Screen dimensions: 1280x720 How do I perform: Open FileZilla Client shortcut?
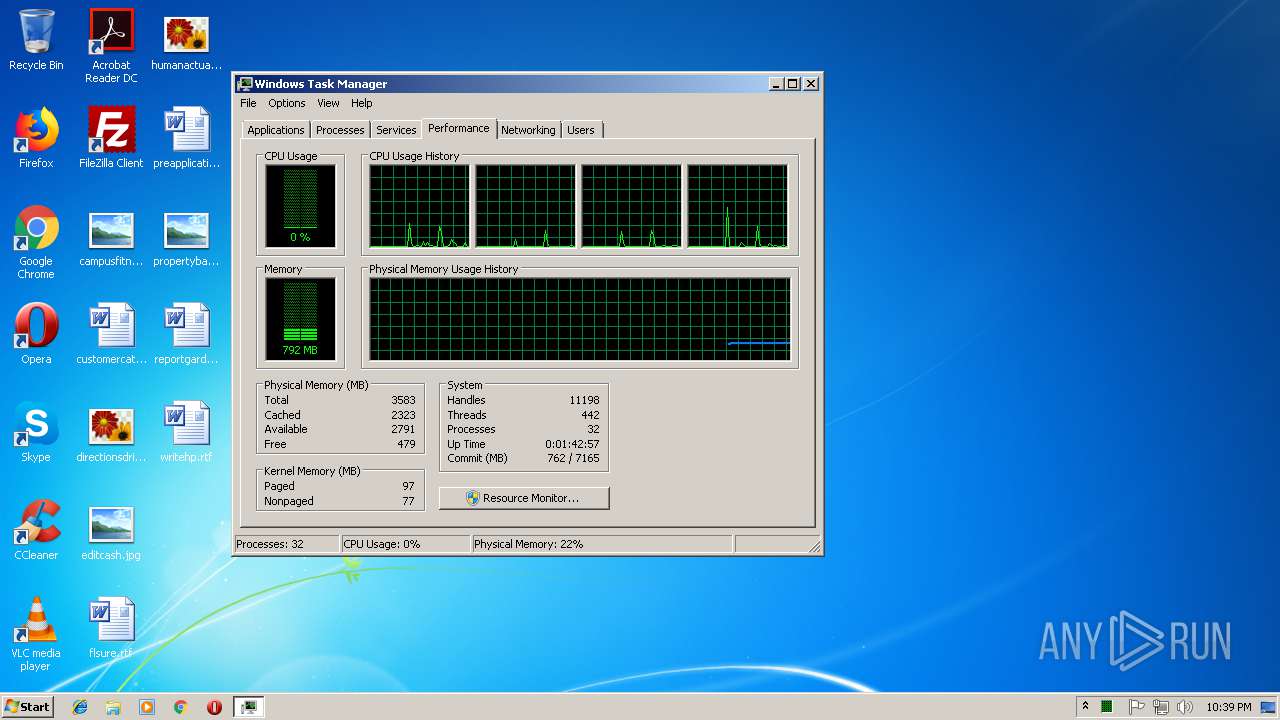(111, 139)
